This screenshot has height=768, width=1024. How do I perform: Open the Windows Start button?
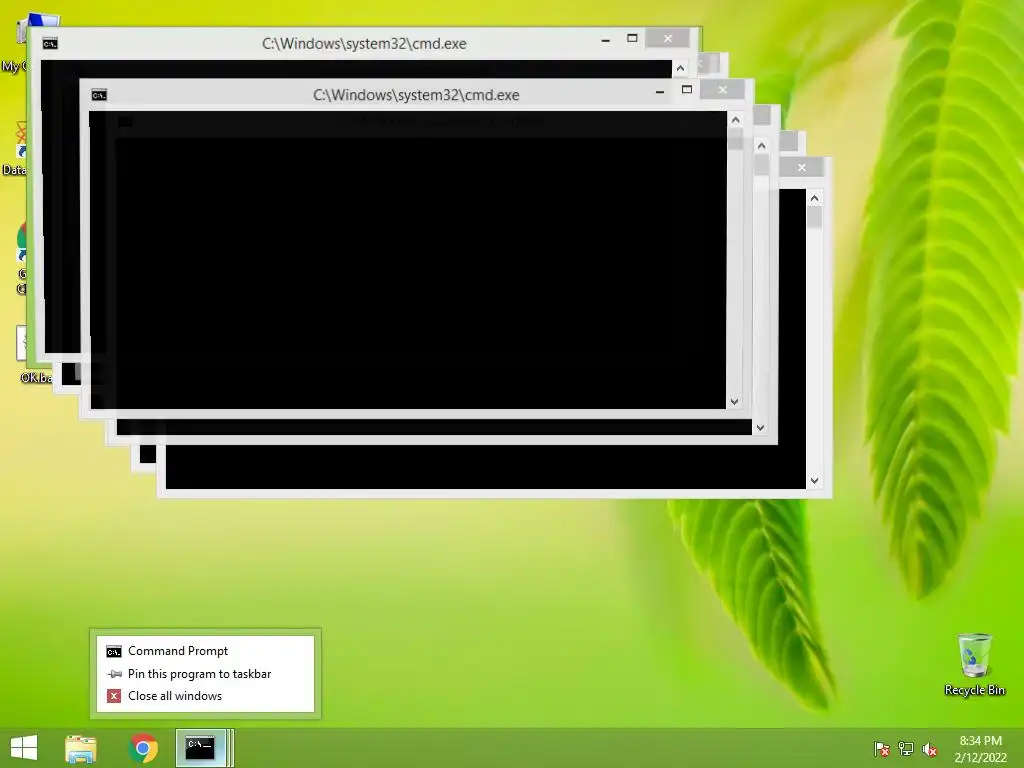point(24,748)
